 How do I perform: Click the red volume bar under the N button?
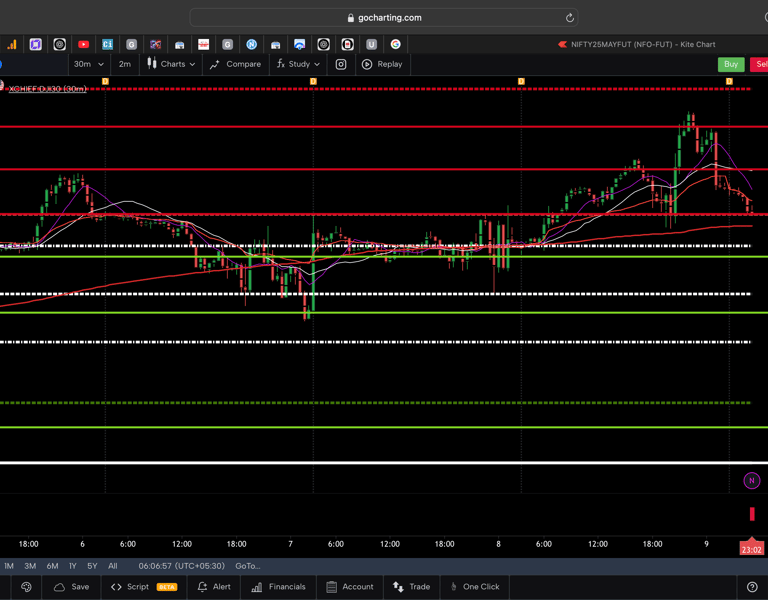click(x=752, y=514)
